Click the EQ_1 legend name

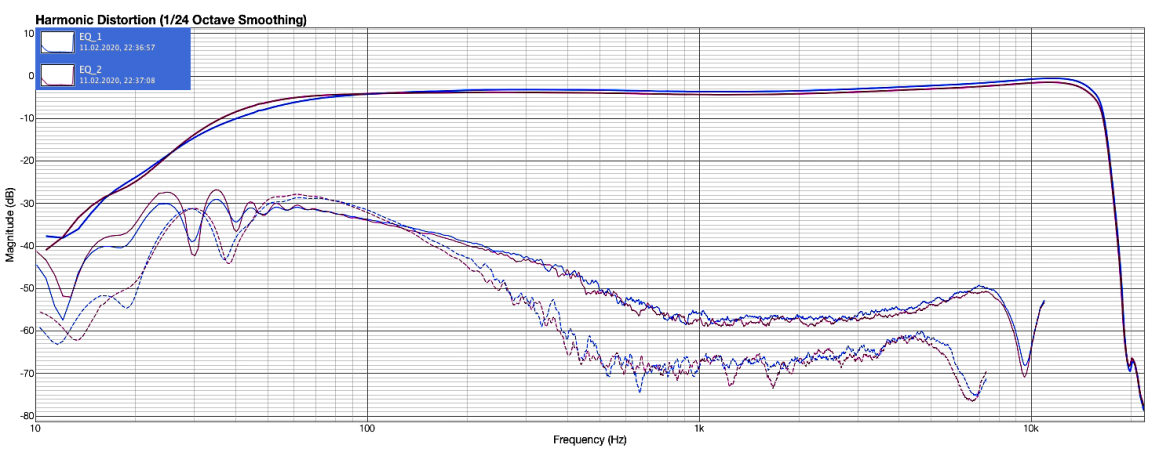(x=91, y=37)
